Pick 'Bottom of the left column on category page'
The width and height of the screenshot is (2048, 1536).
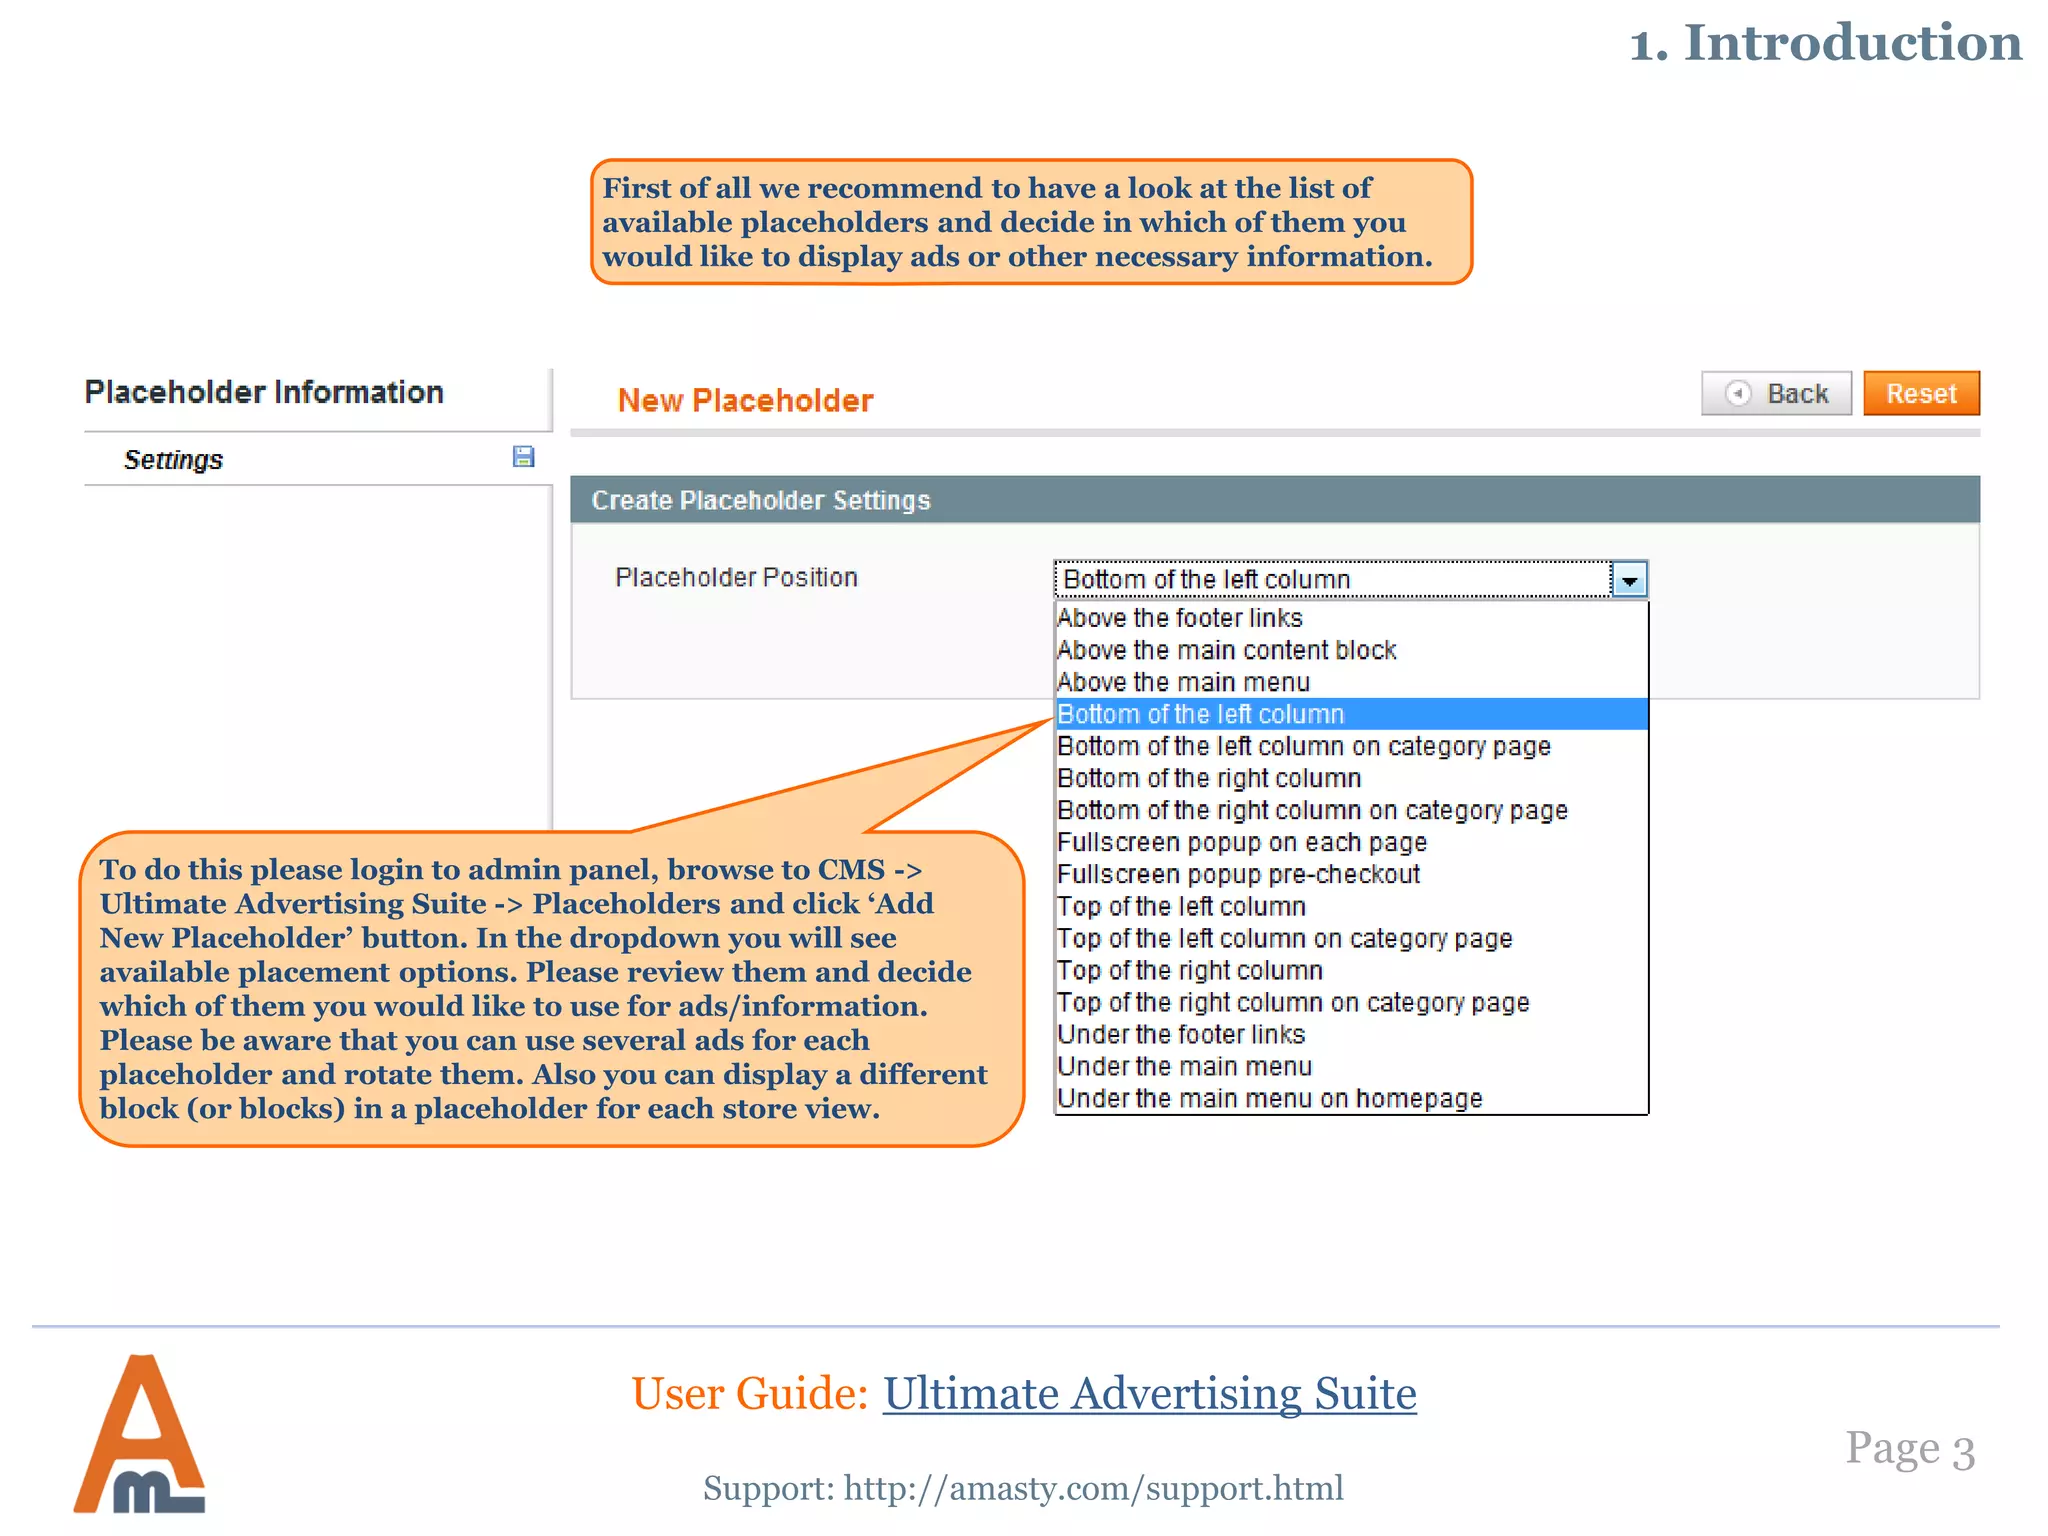click(x=1352, y=746)
